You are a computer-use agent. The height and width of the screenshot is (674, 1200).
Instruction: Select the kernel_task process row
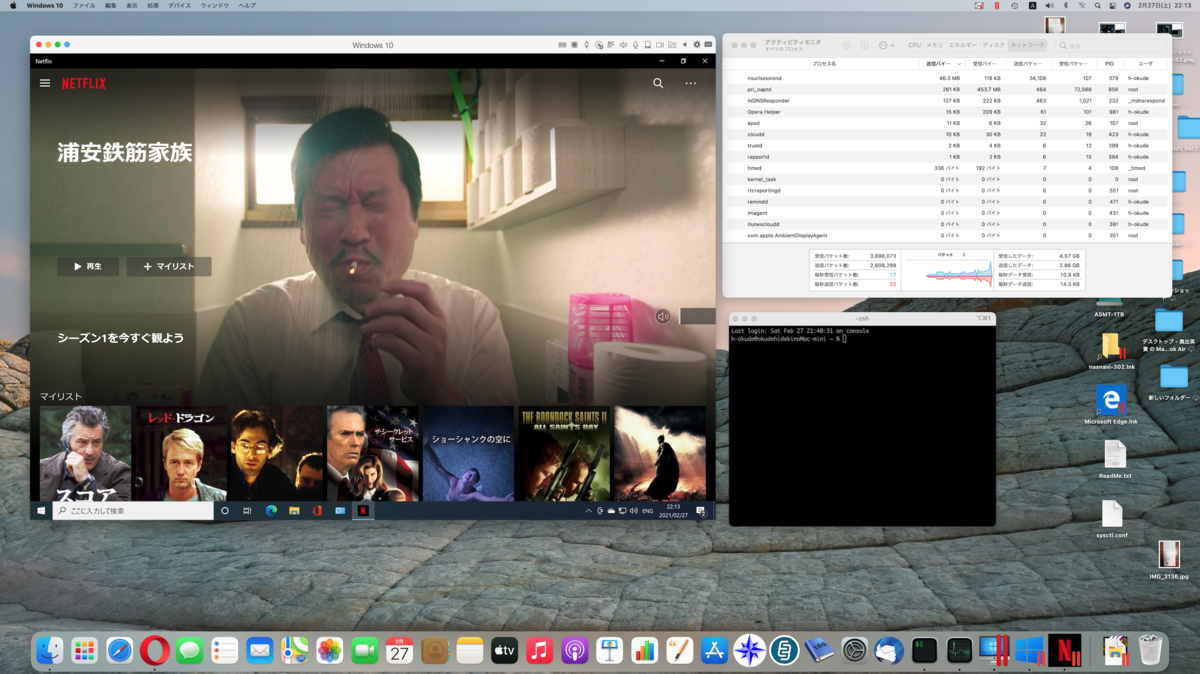point(947,179)
